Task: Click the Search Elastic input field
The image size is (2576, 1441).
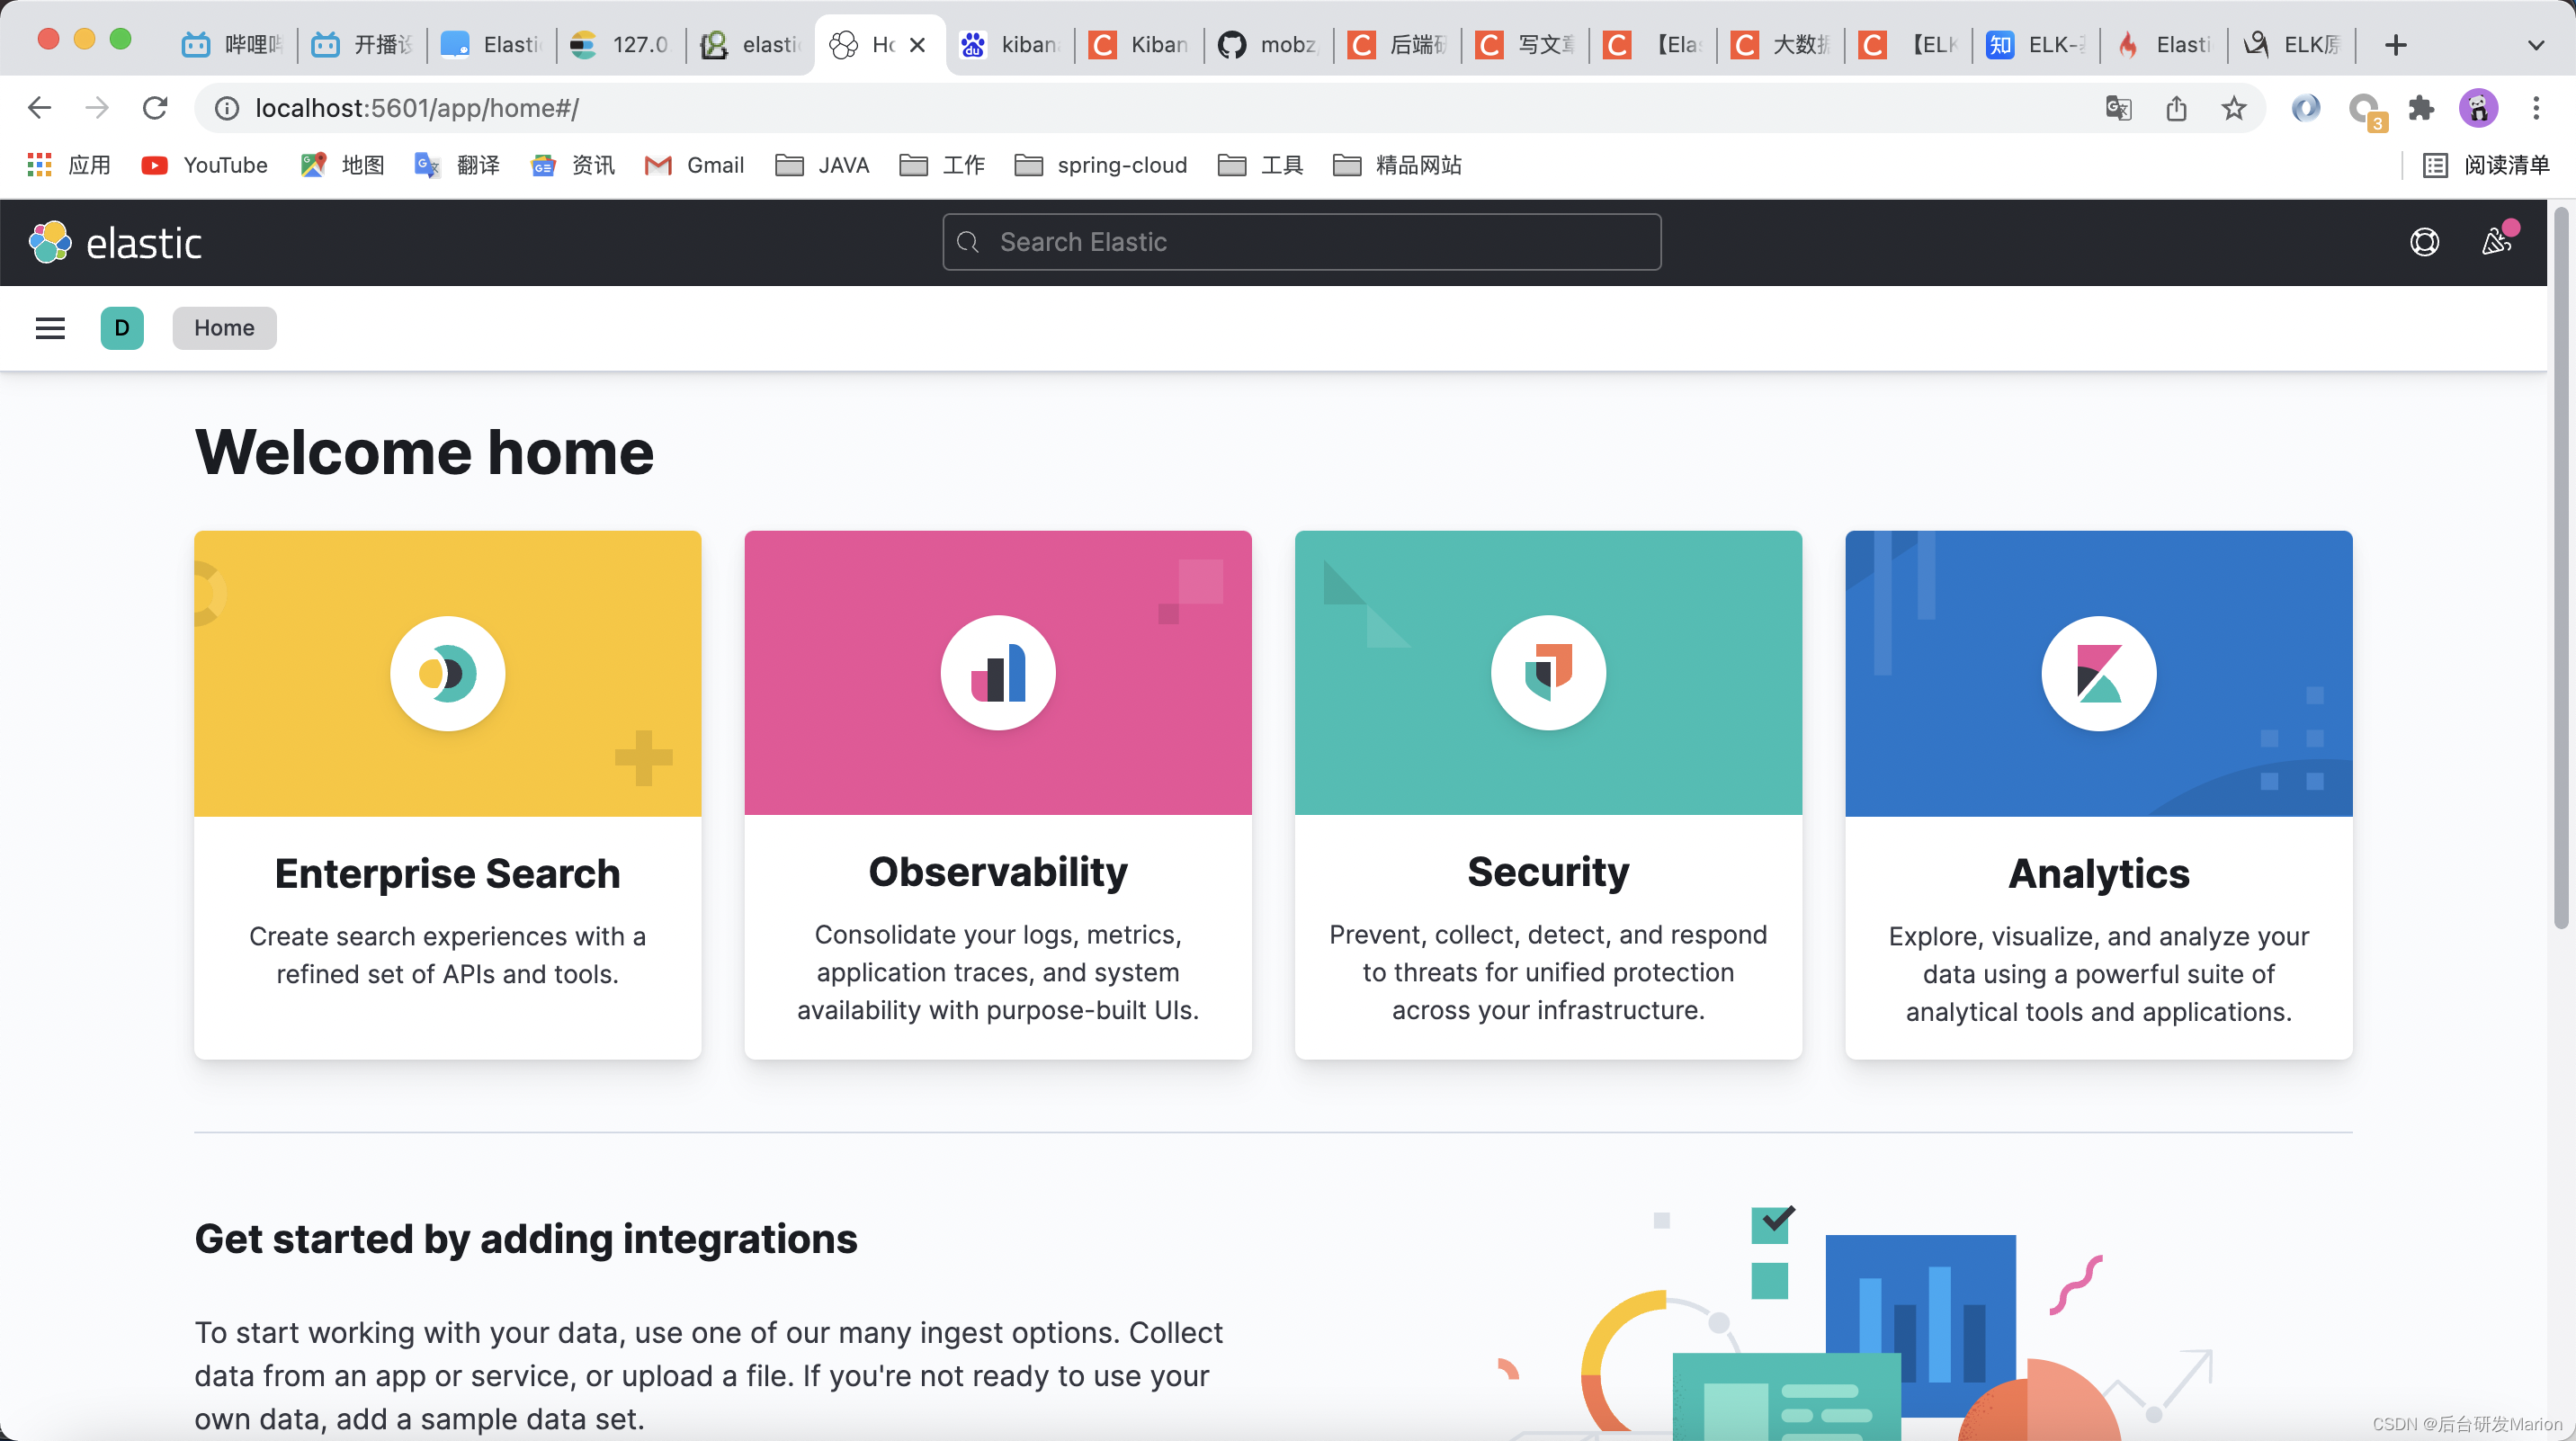Action: (x=1301, y=242)
